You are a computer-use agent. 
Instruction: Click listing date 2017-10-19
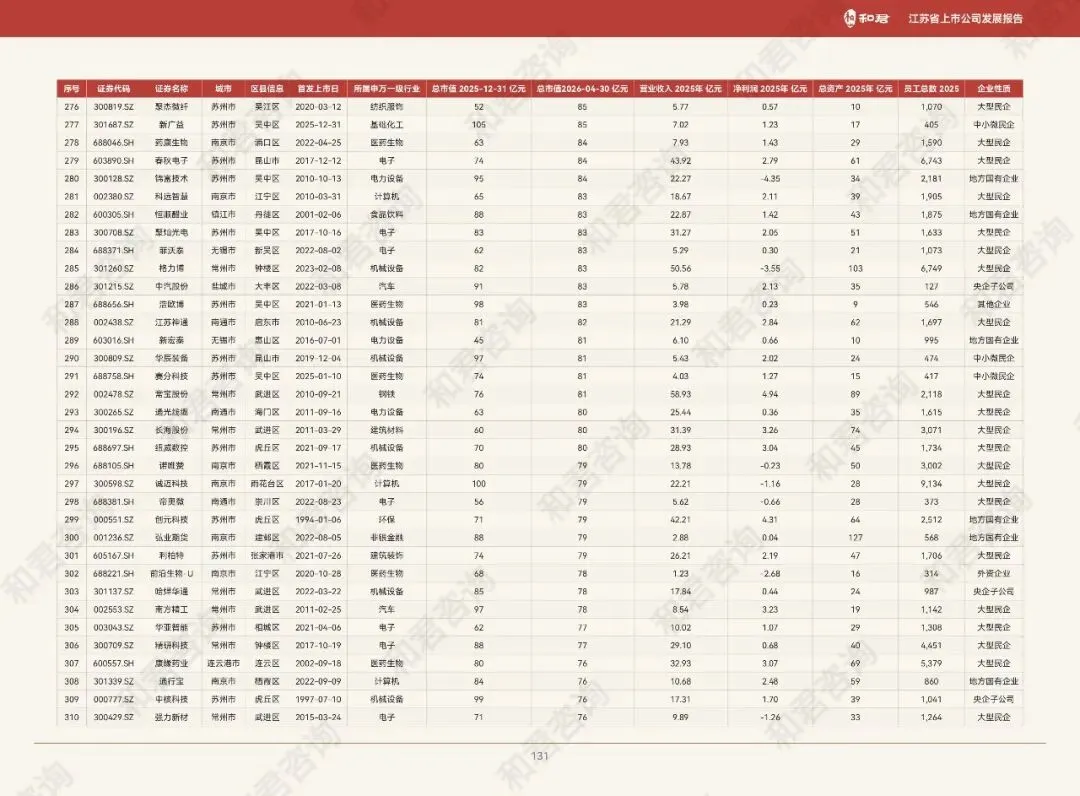click(x=318, y=645)
